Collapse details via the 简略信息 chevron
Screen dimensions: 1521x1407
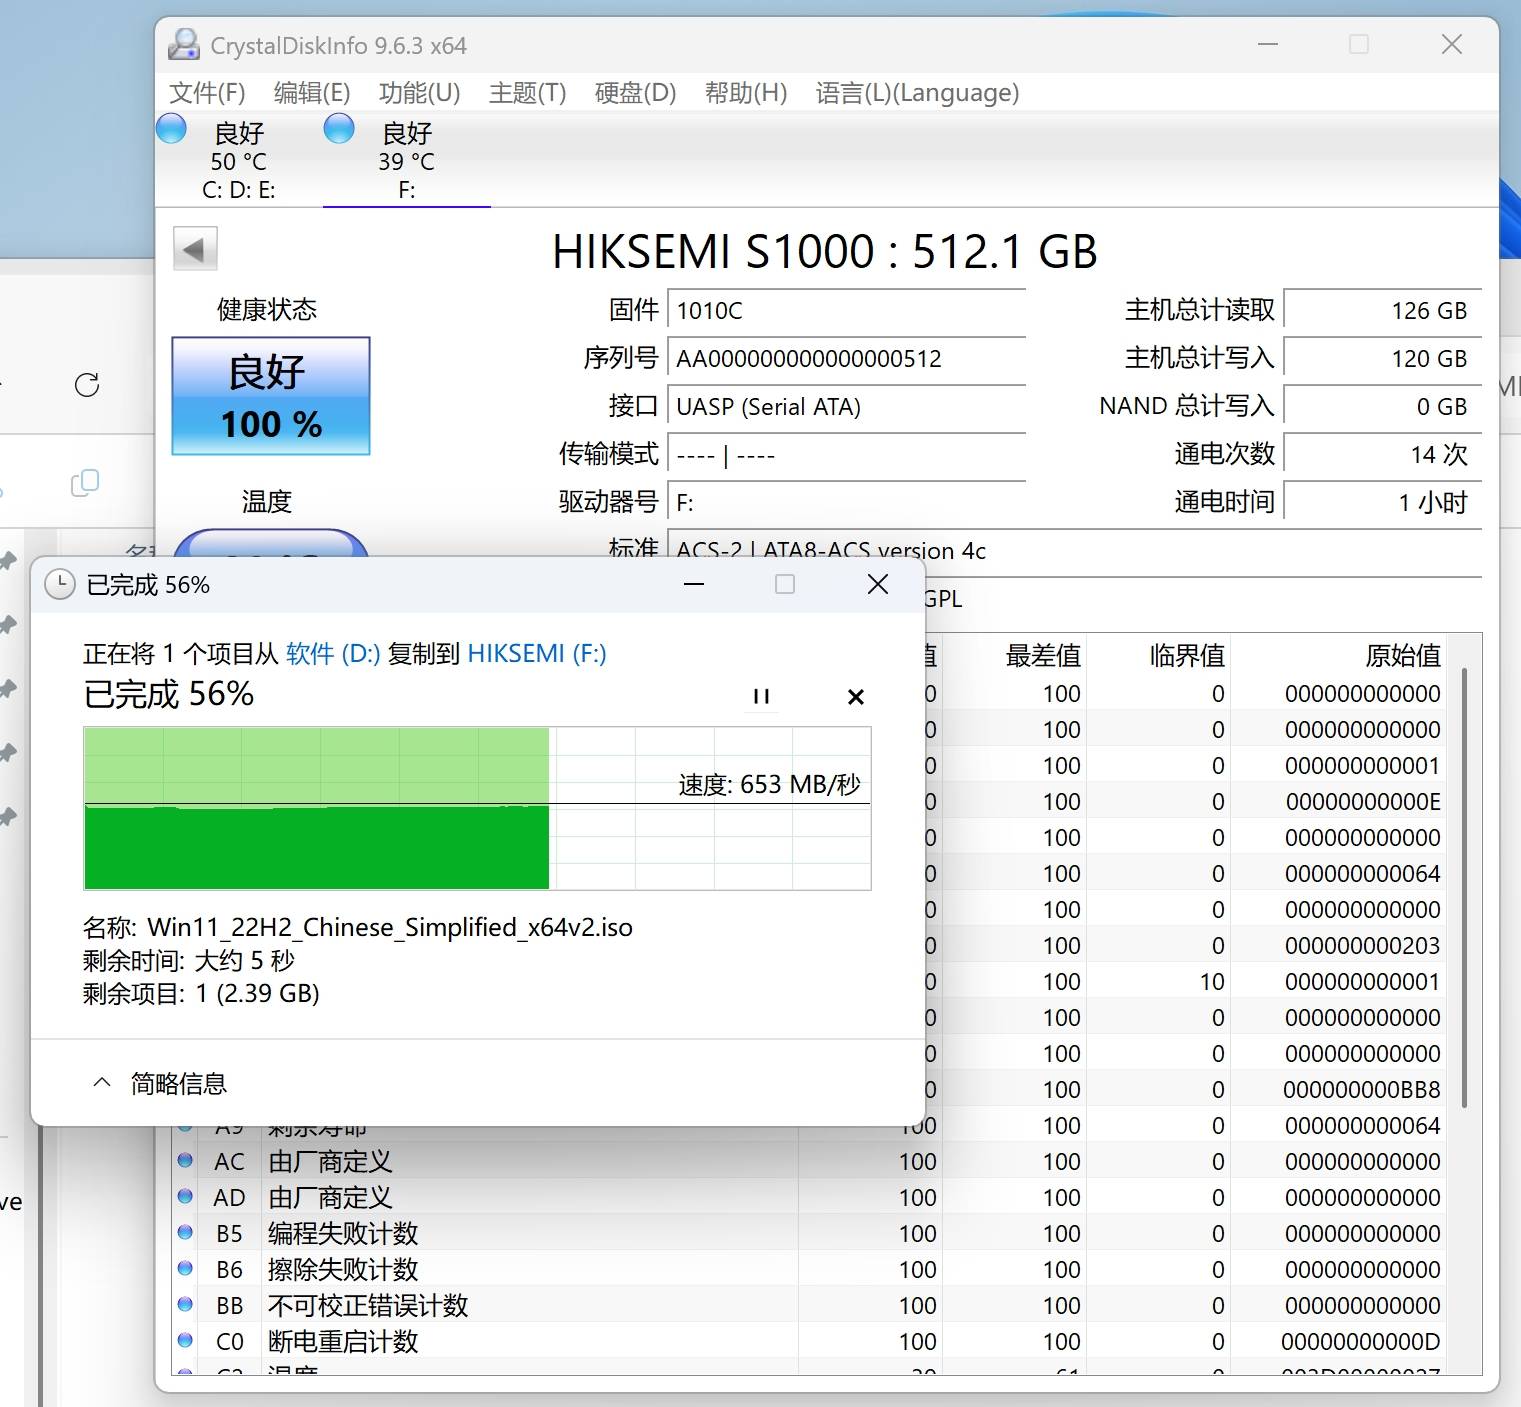[x=101, y=1083]
